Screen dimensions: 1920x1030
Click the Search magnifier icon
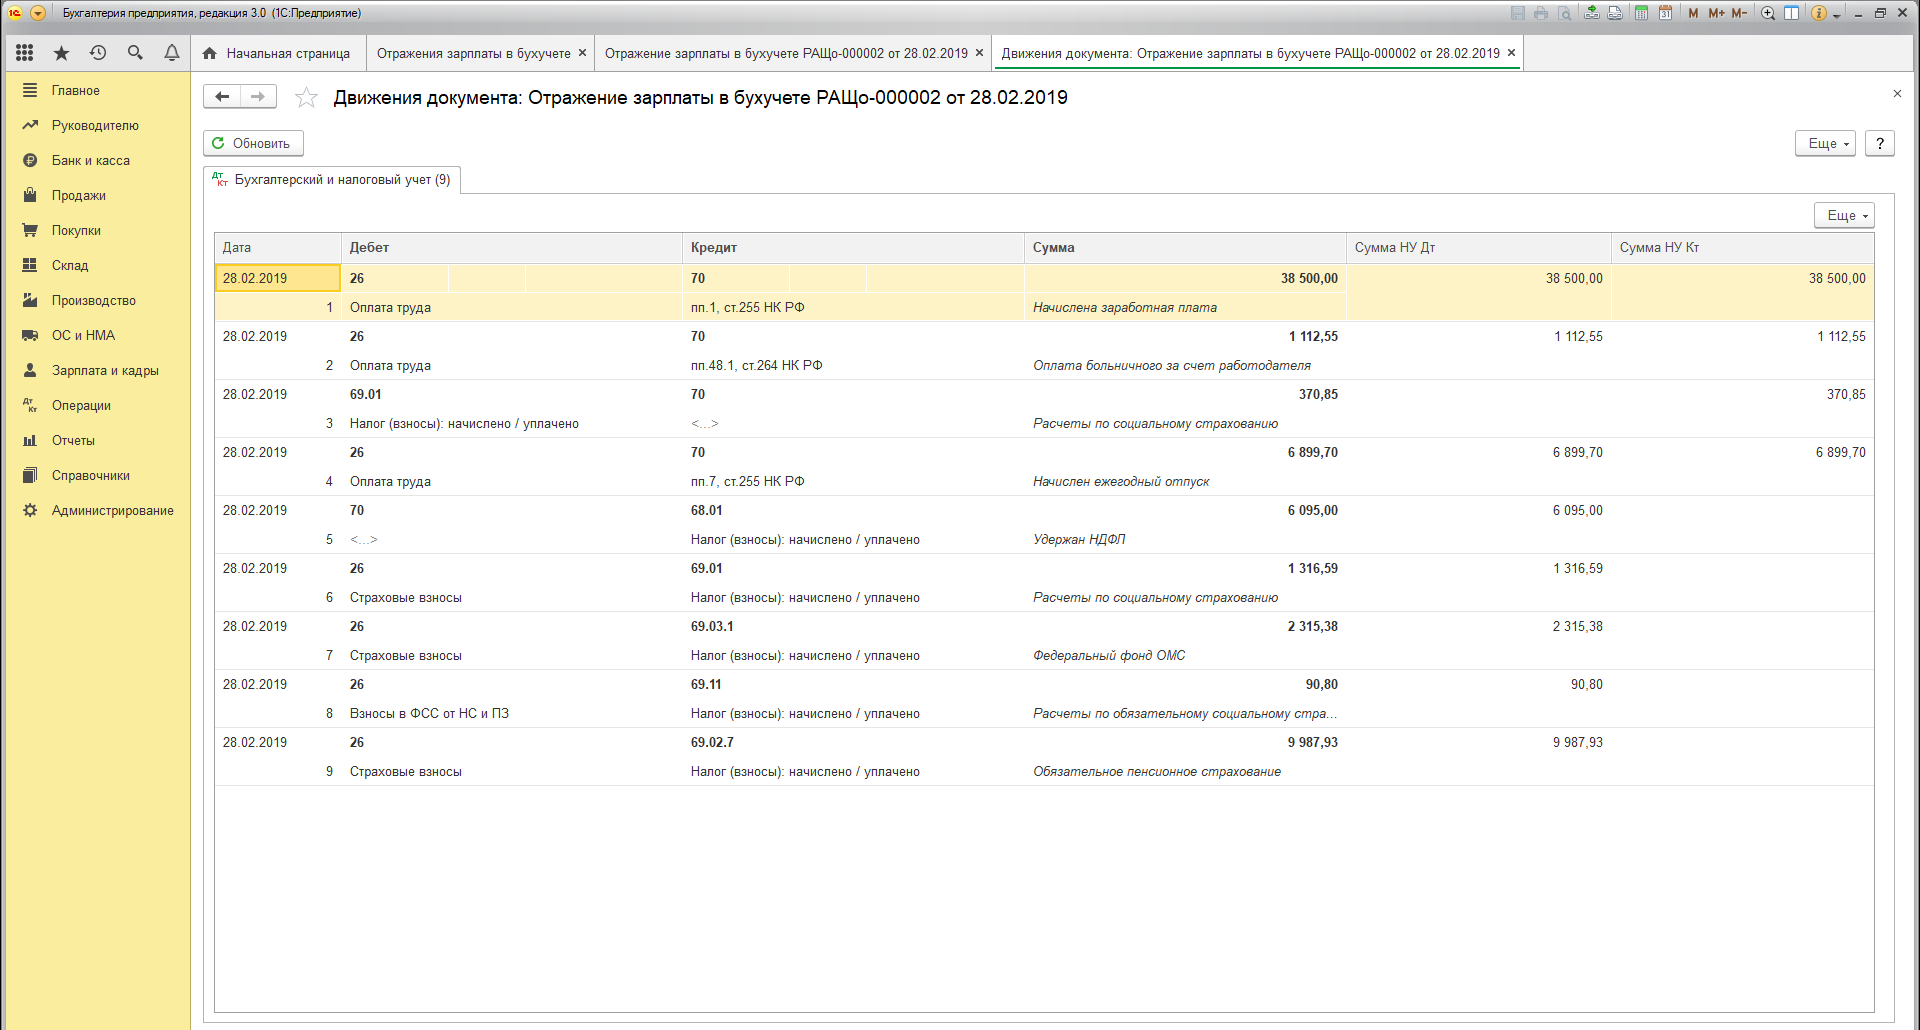[135, 53]
